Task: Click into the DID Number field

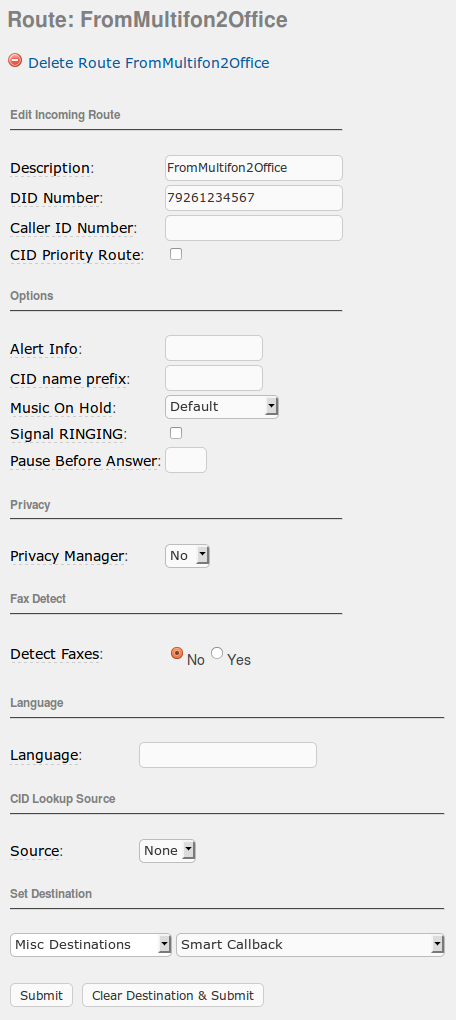Action: click(x=254, y=198)
